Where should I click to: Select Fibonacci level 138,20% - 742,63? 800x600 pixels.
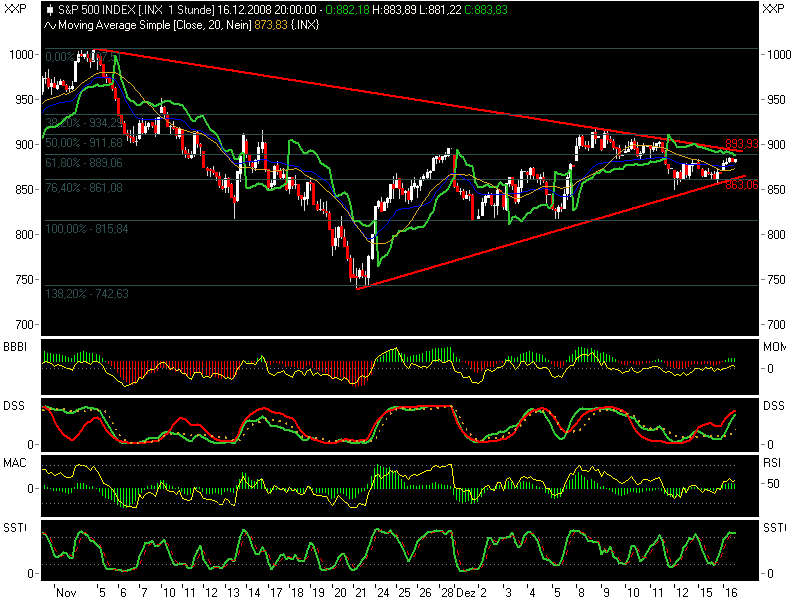[x=87, y=294]
